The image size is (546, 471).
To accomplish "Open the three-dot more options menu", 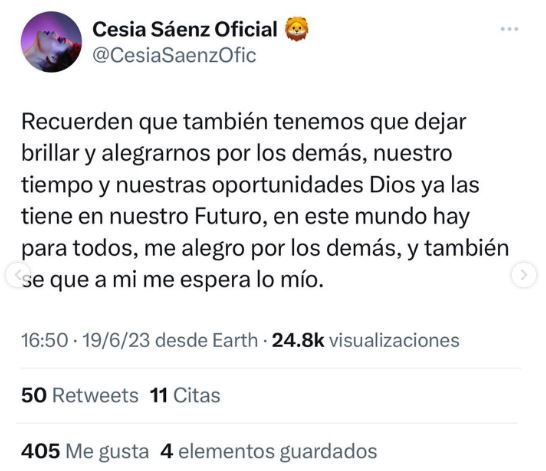I will [x=509, y=29].
